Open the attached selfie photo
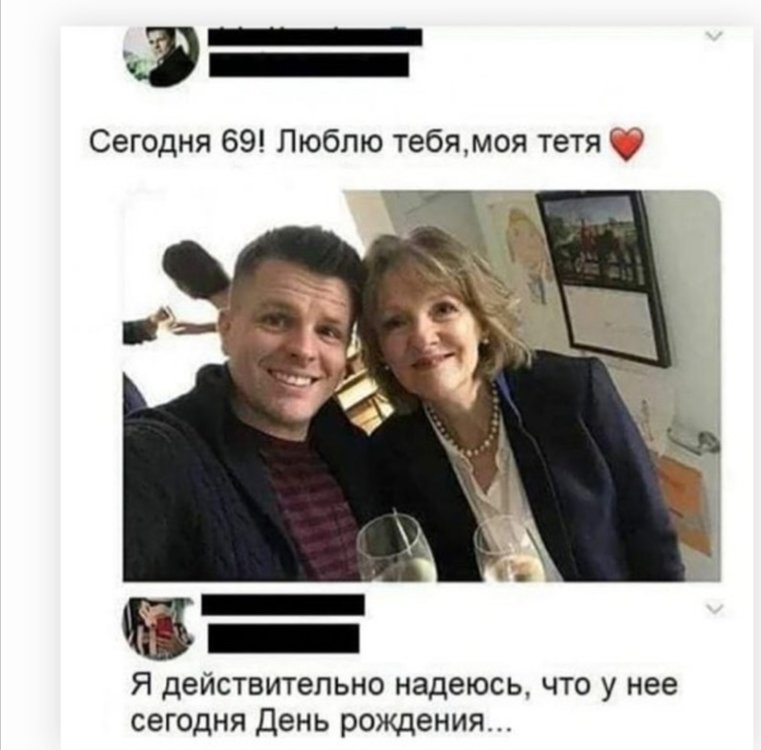The image size is (761, 750). (422, 386)
